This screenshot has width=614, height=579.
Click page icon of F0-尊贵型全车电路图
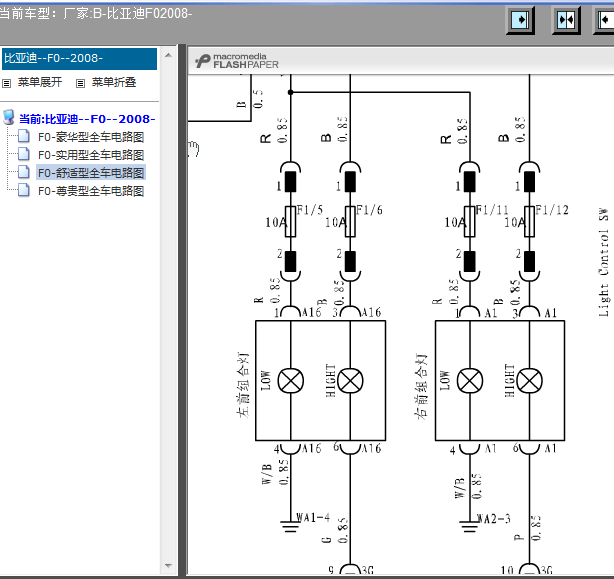[x=24, y=190]
